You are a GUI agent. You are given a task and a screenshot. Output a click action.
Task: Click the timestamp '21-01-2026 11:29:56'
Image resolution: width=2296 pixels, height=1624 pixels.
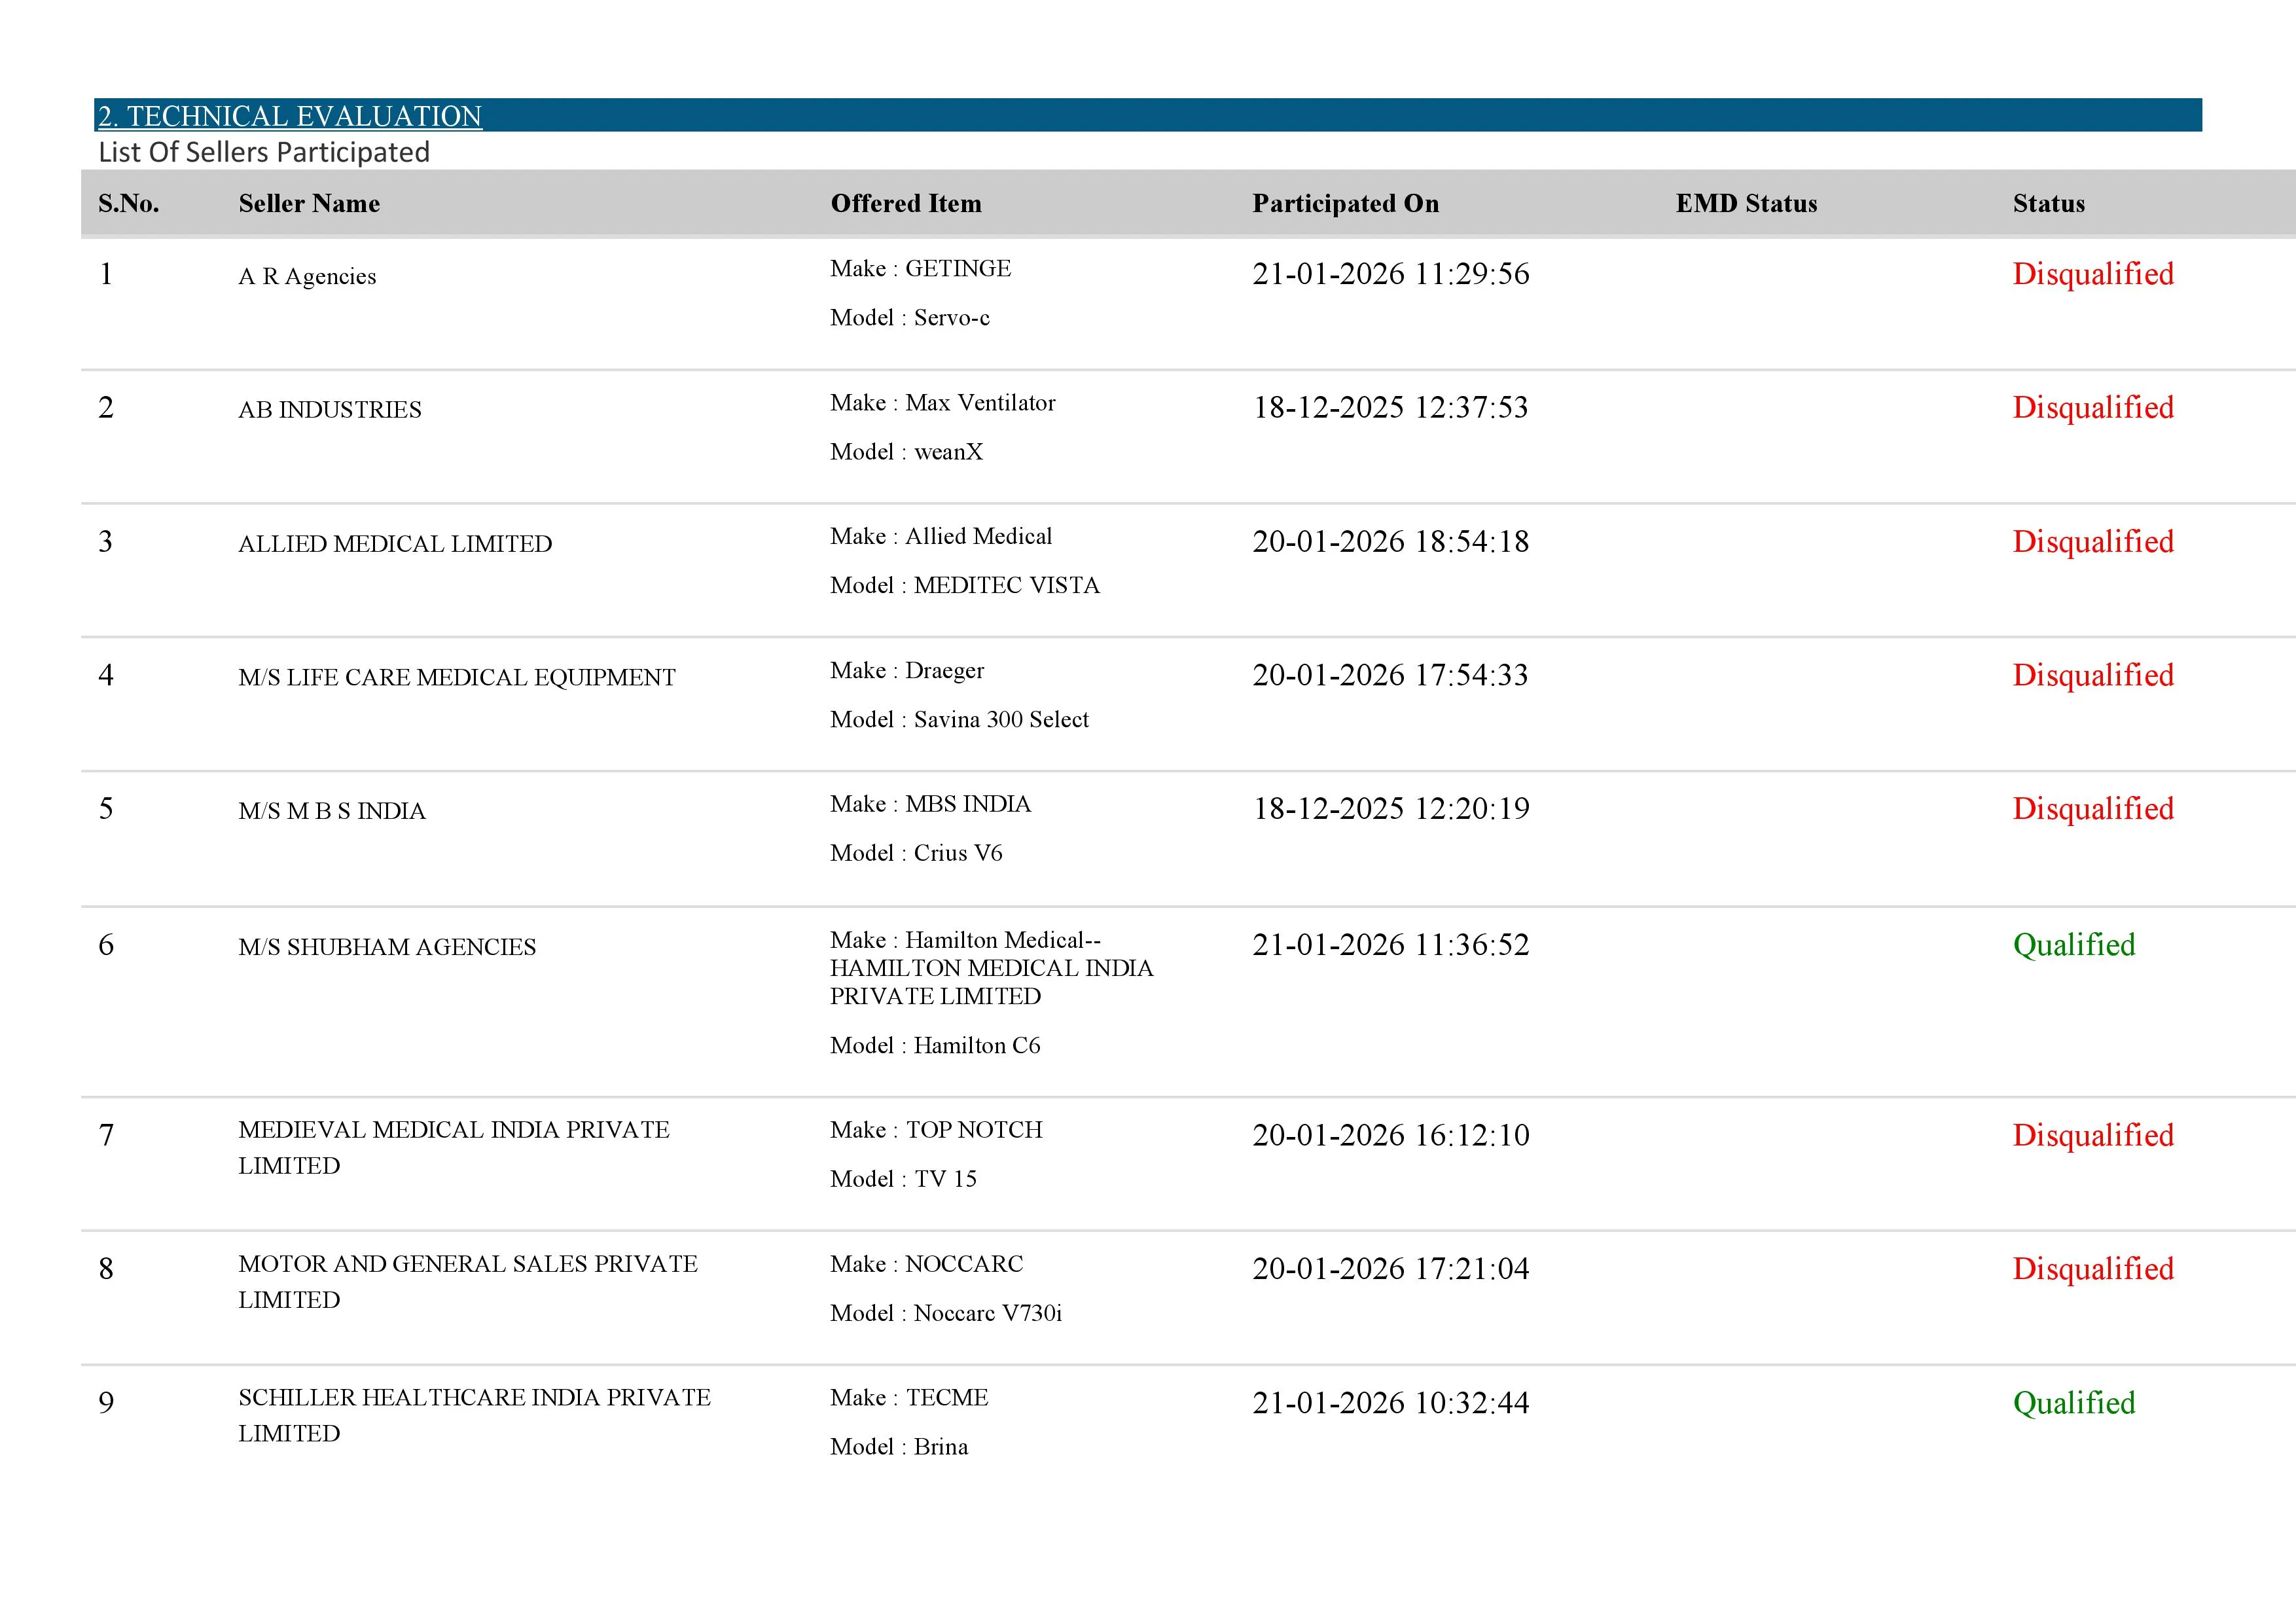tap(1391, 274)
